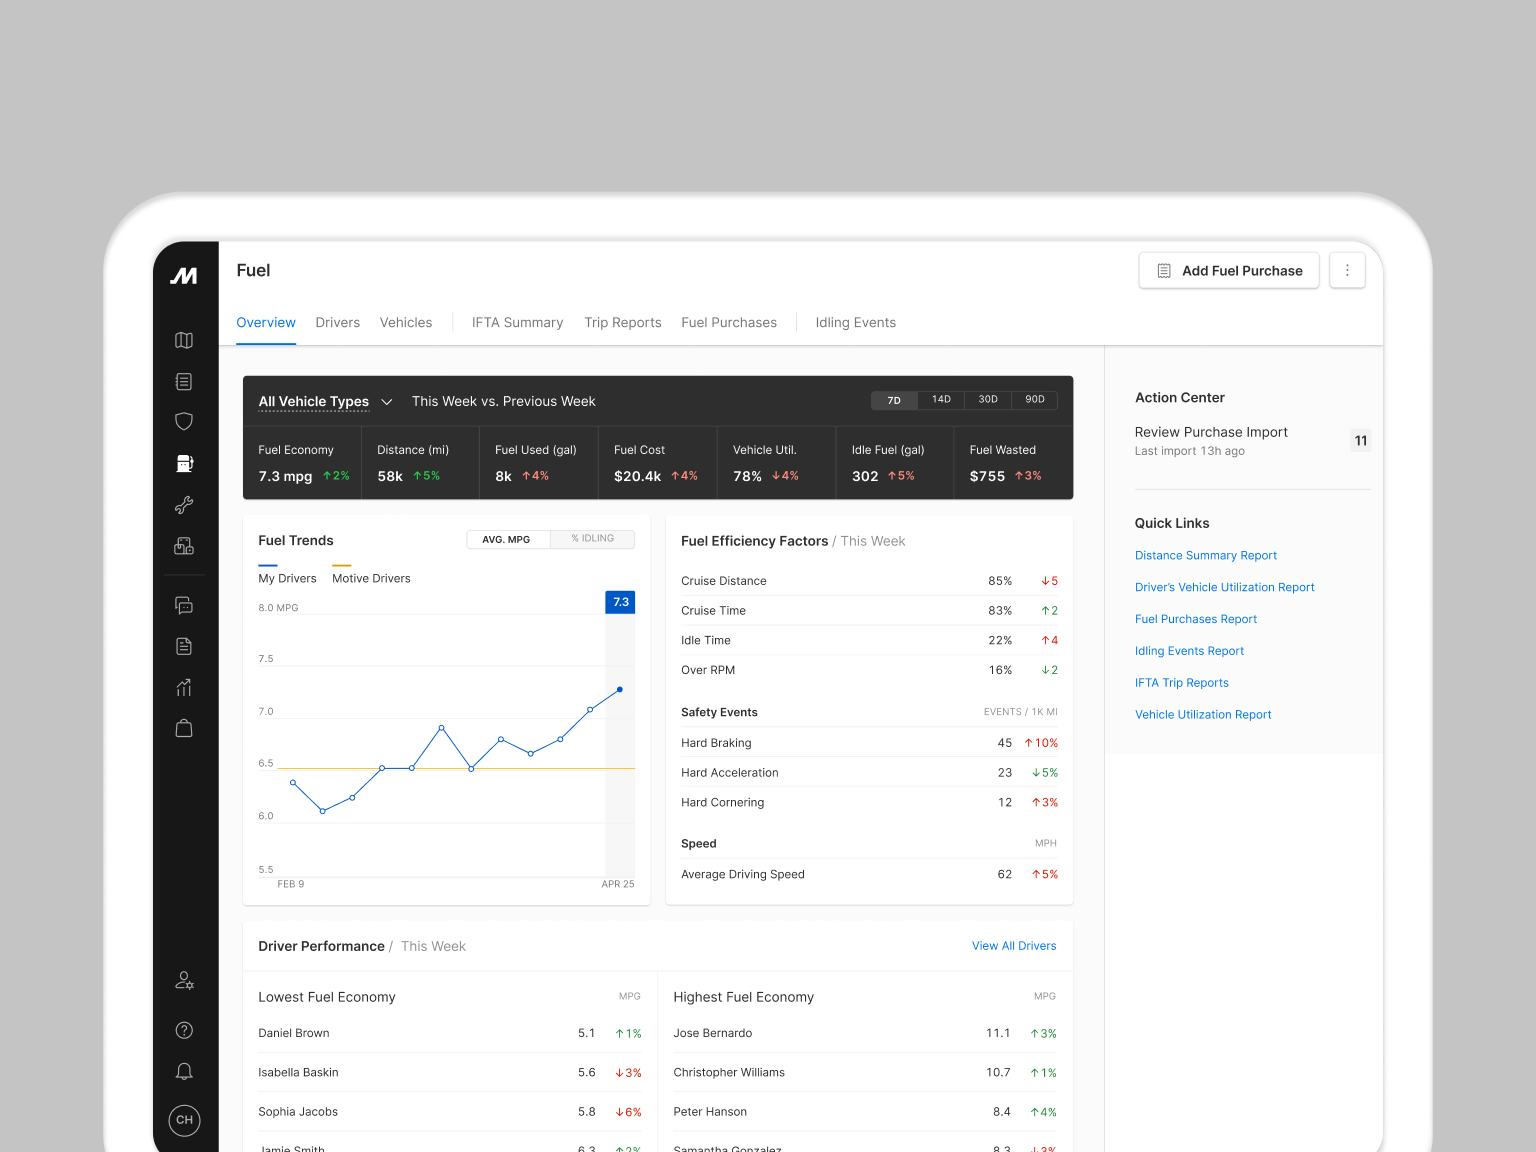Click the Cruise Distance row
This screenshot has width=1536, height=1152.
tap(869, 581)
